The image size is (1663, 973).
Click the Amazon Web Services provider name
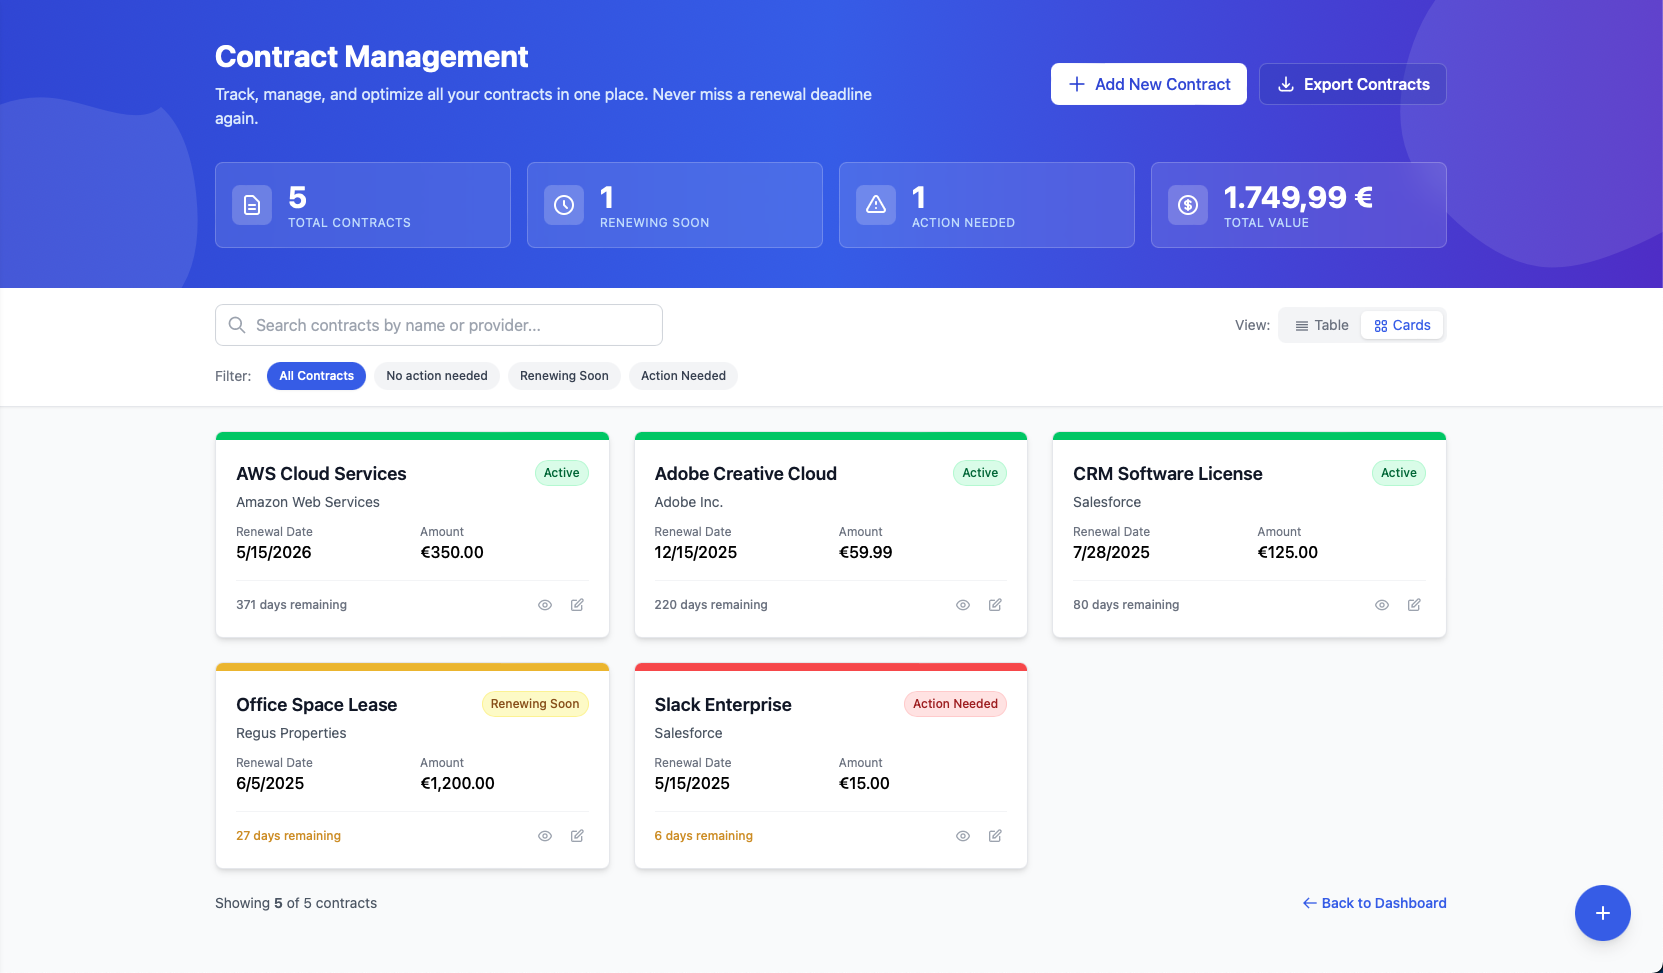[308, 502]
